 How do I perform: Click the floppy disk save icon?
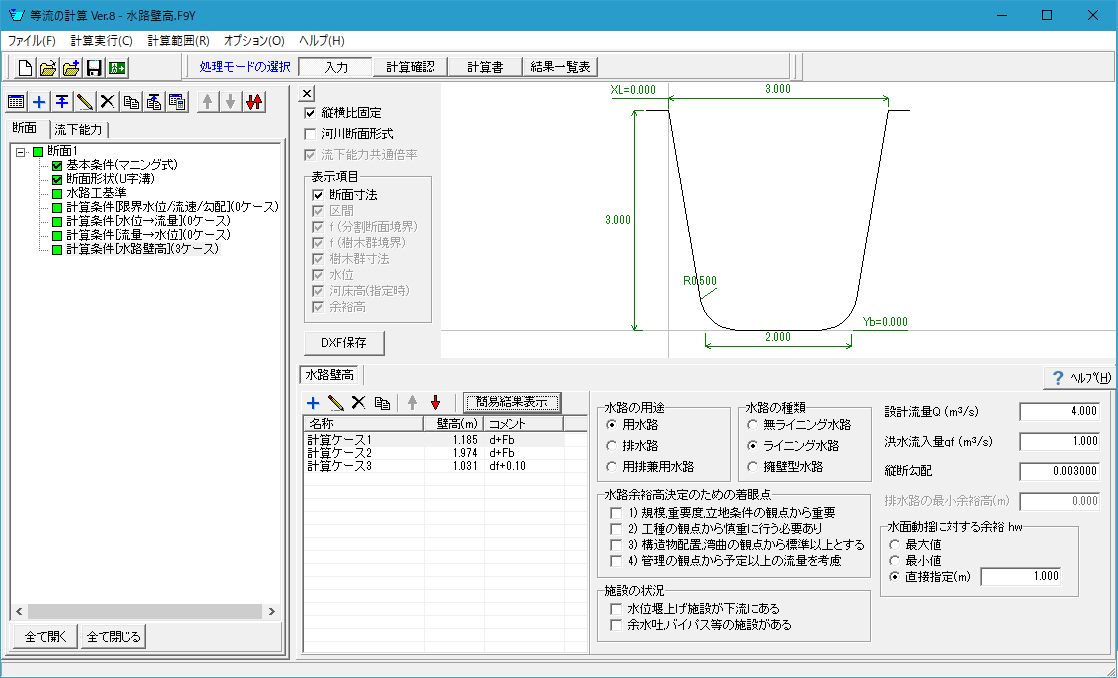click(94, 68)
